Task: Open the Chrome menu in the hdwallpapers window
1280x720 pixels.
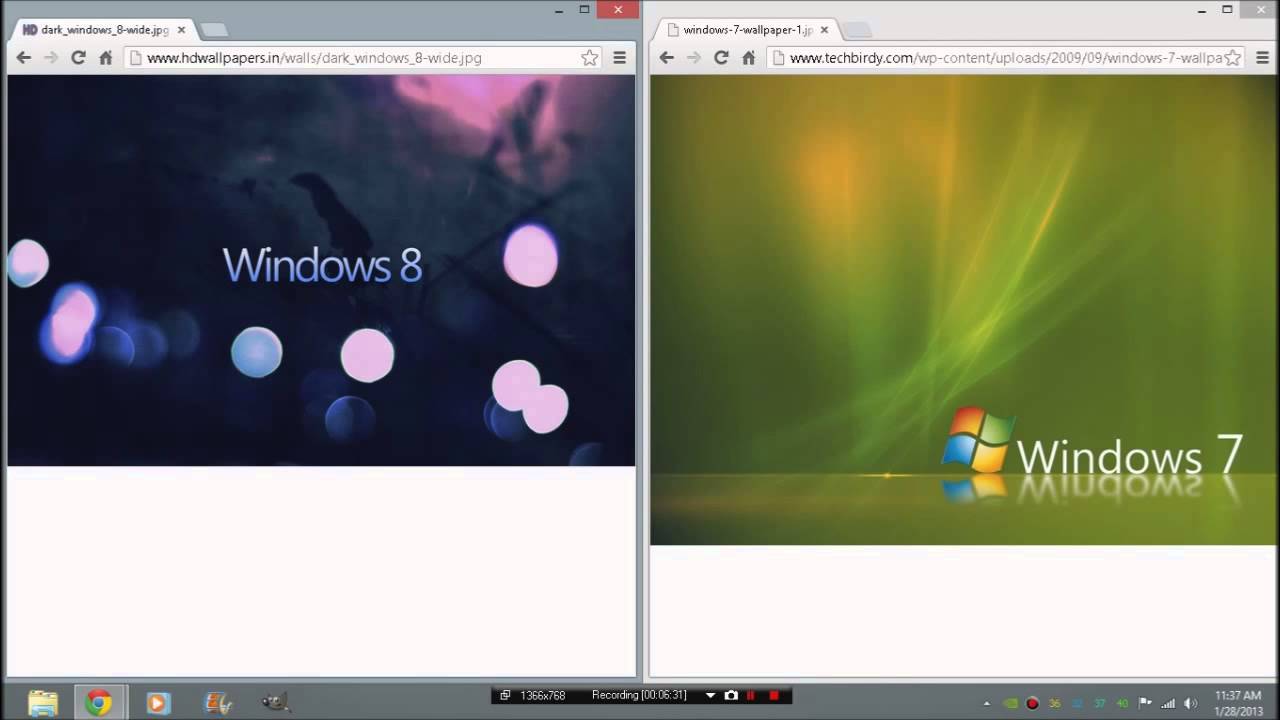Action: 620,58
